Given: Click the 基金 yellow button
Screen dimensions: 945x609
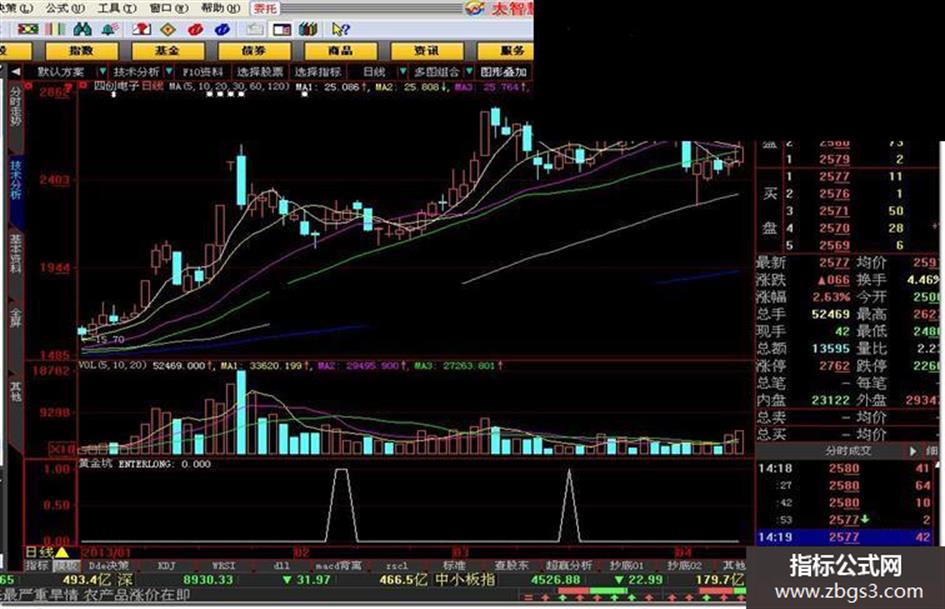Looking at the screenshot, I should (x=168, y=51).
